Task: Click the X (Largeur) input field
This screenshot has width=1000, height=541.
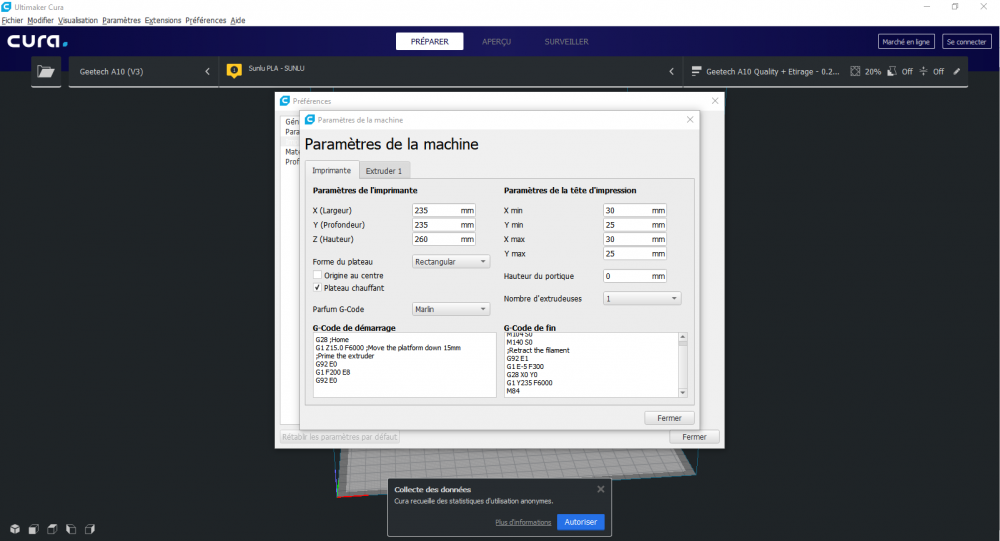Action: pyautogui.click(x=444, y=211)
